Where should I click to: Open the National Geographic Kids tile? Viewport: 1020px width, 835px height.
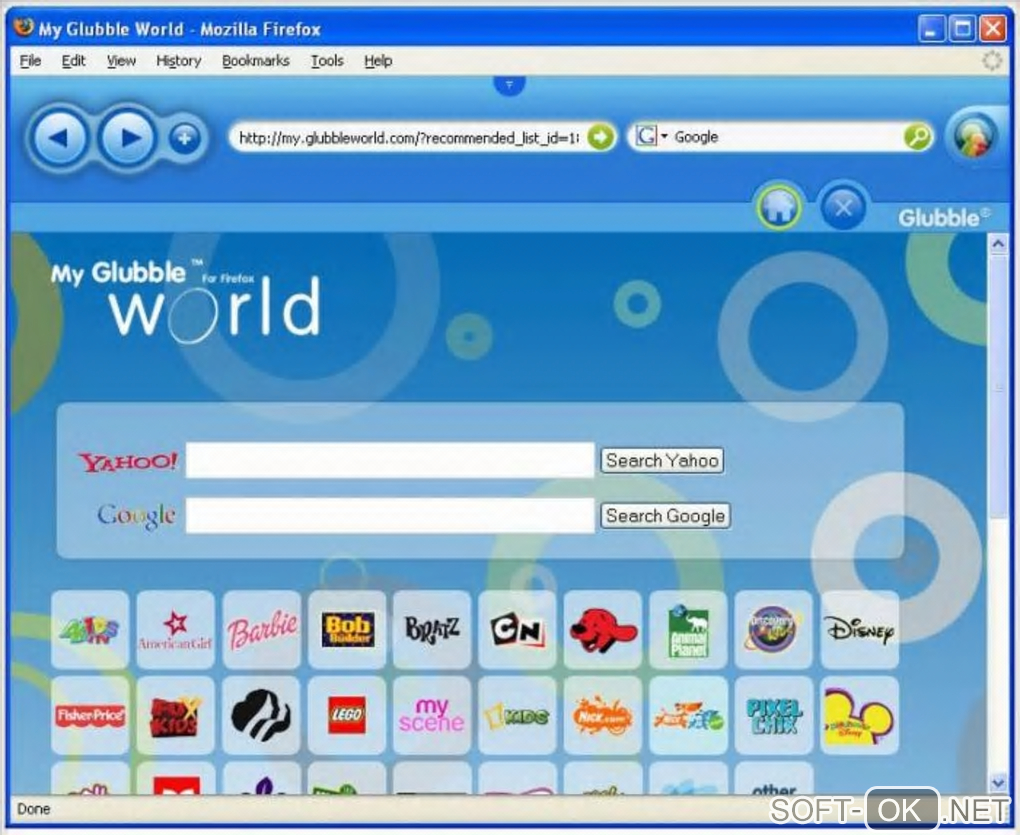coord(517,715)
